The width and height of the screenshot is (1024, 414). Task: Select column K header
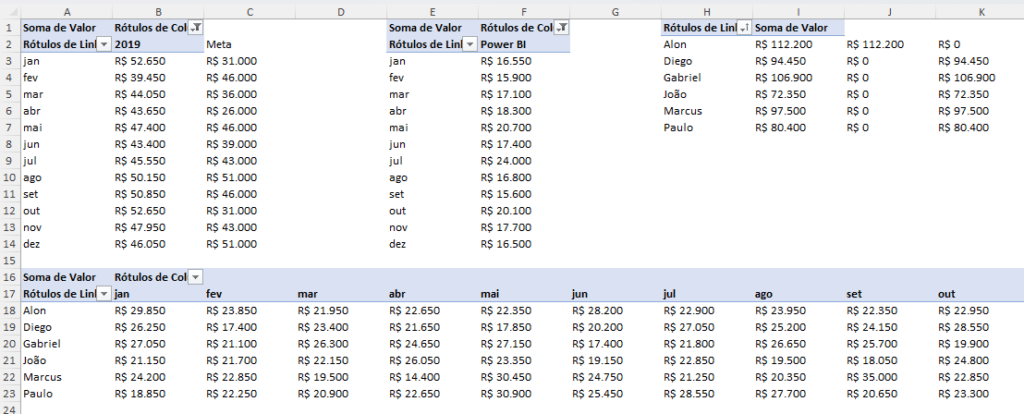(x=980, y=12)
